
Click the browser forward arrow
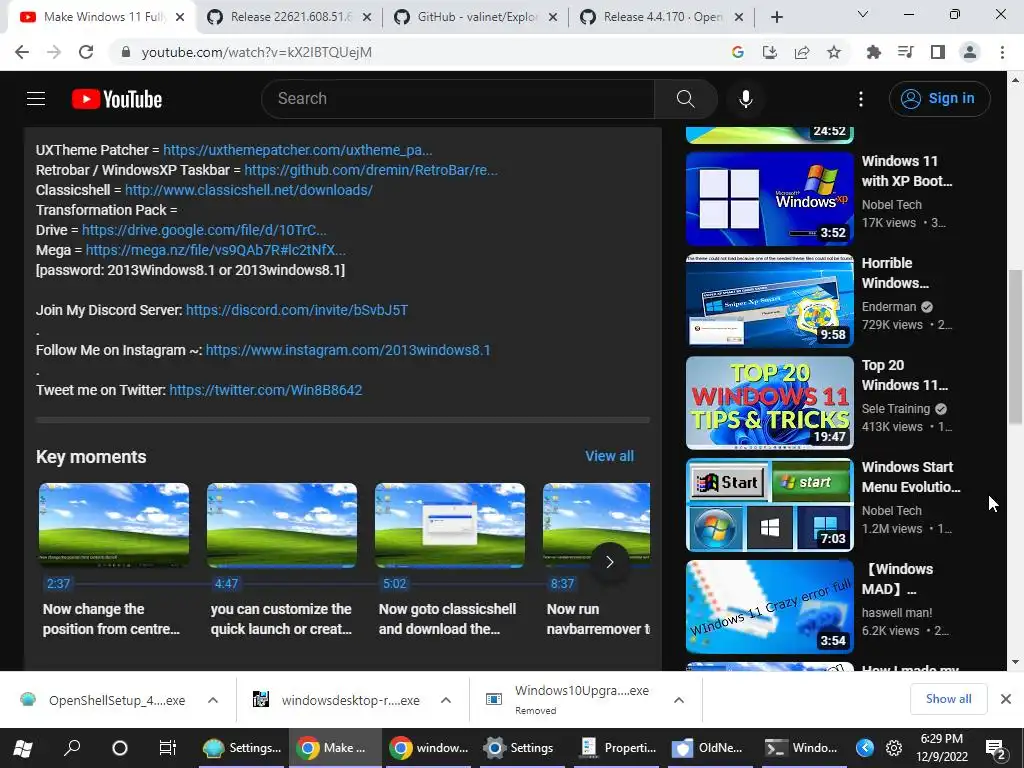pyautogui.click(x=54, y=52)
